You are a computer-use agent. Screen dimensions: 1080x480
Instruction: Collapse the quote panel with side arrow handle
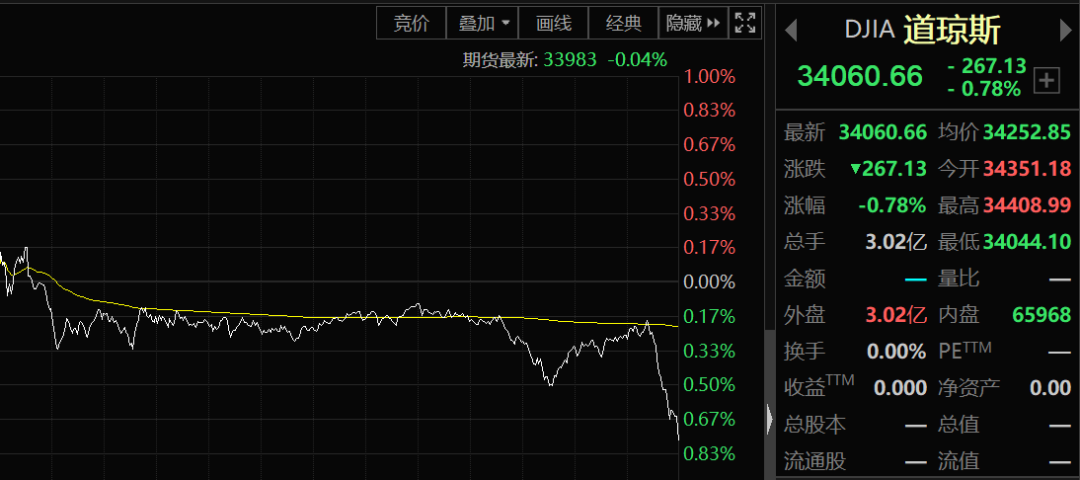click(x=769, y=418)
